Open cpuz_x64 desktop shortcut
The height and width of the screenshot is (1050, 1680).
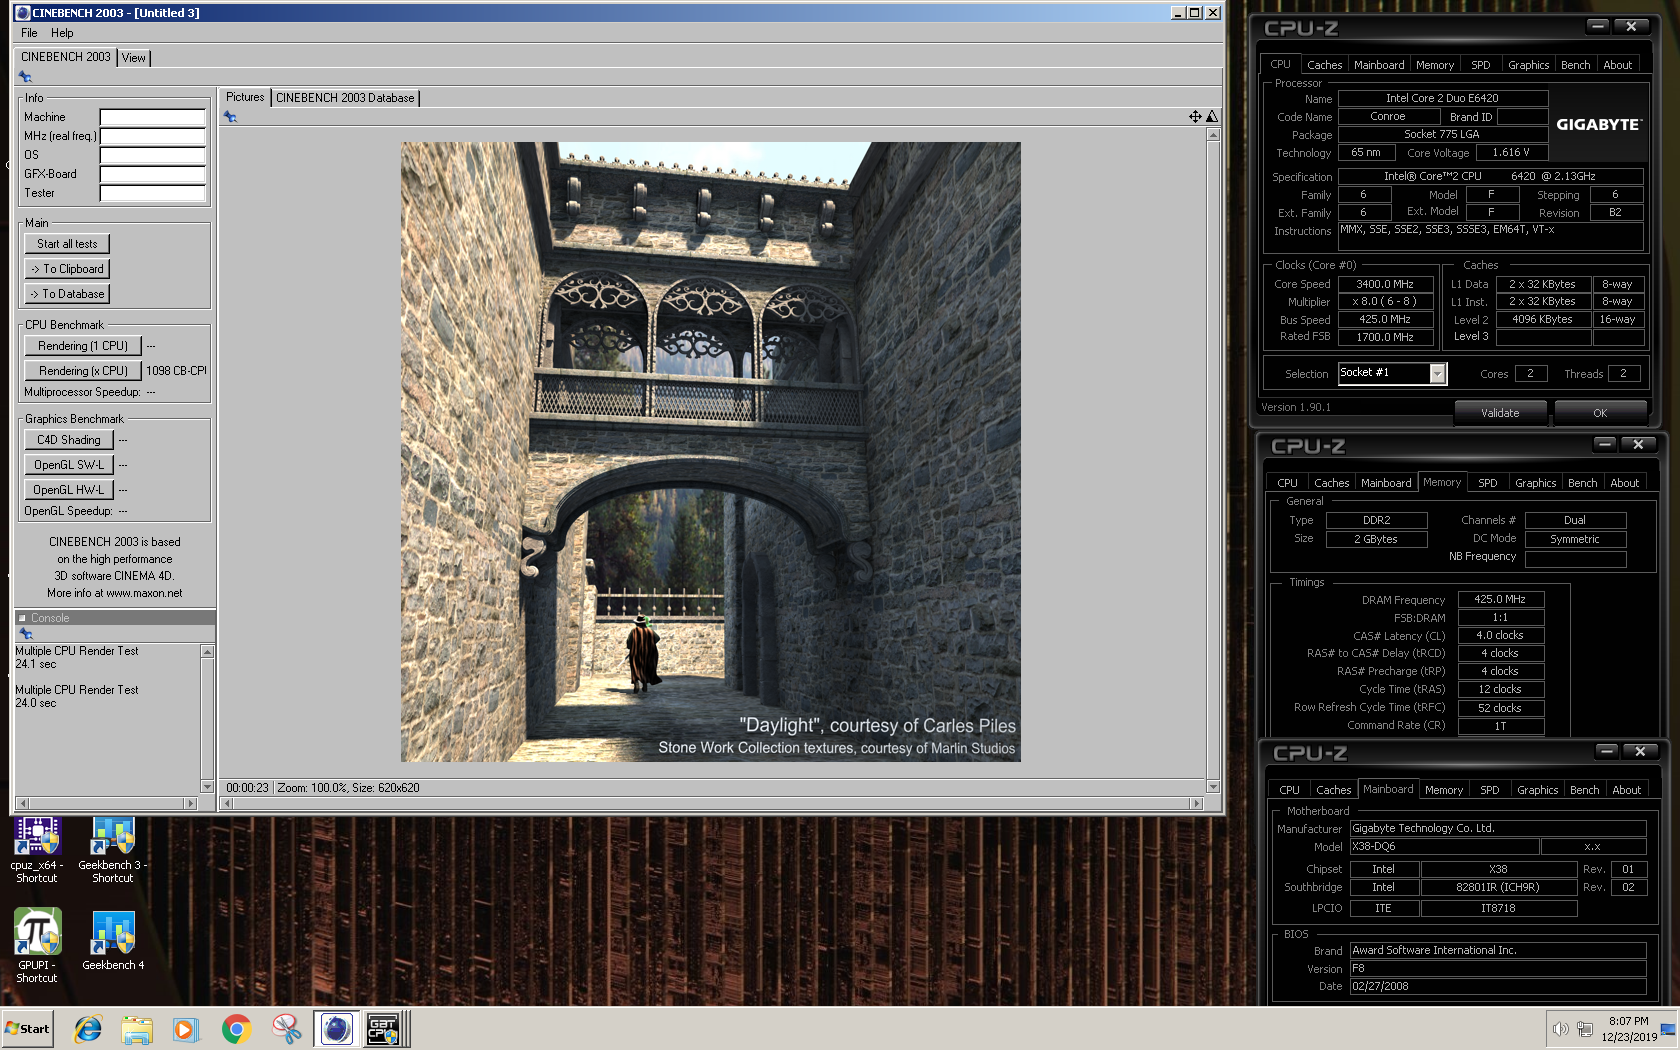click(37, 850)
